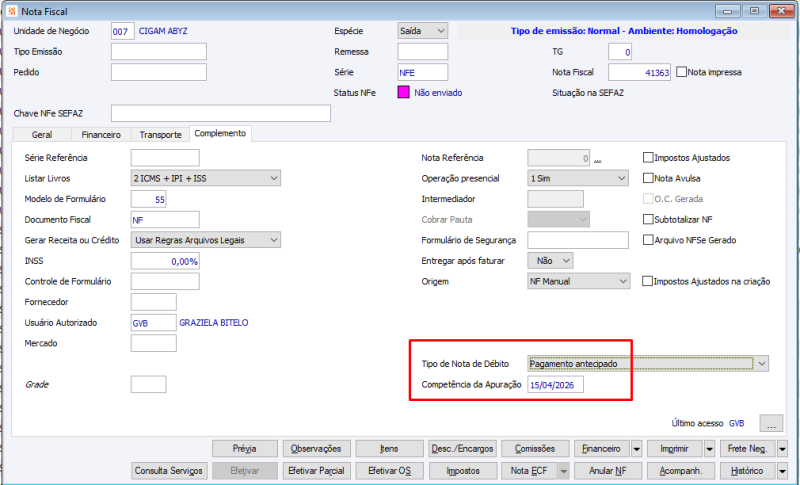Click the Nota ECF button
This screenshot has width=800, height=485.
pyautogui.click(x=530, y=471)
